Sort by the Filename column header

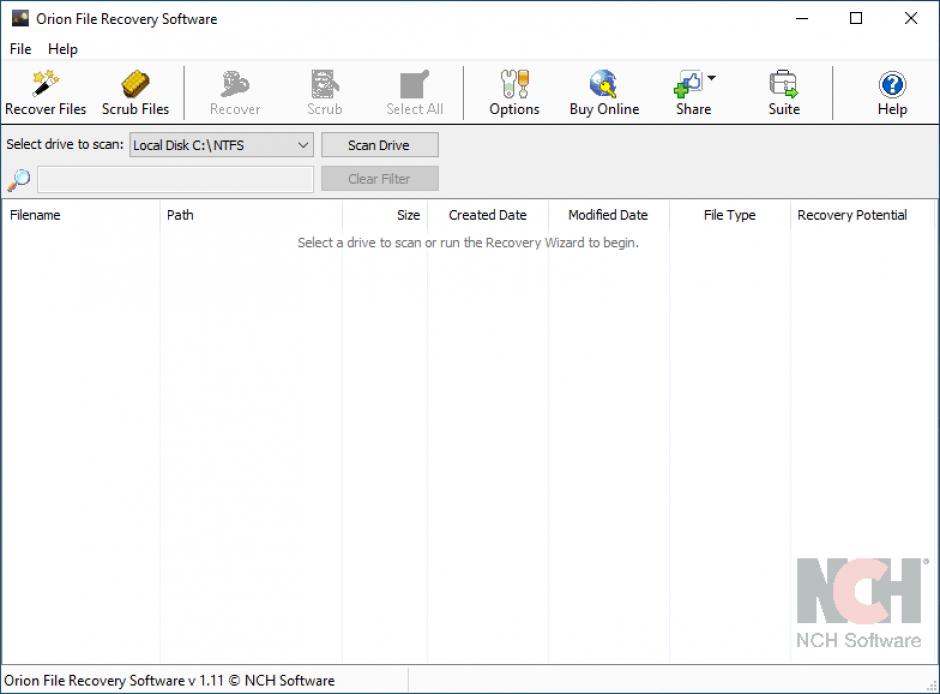pyautogui.click(x=80, y=215)
